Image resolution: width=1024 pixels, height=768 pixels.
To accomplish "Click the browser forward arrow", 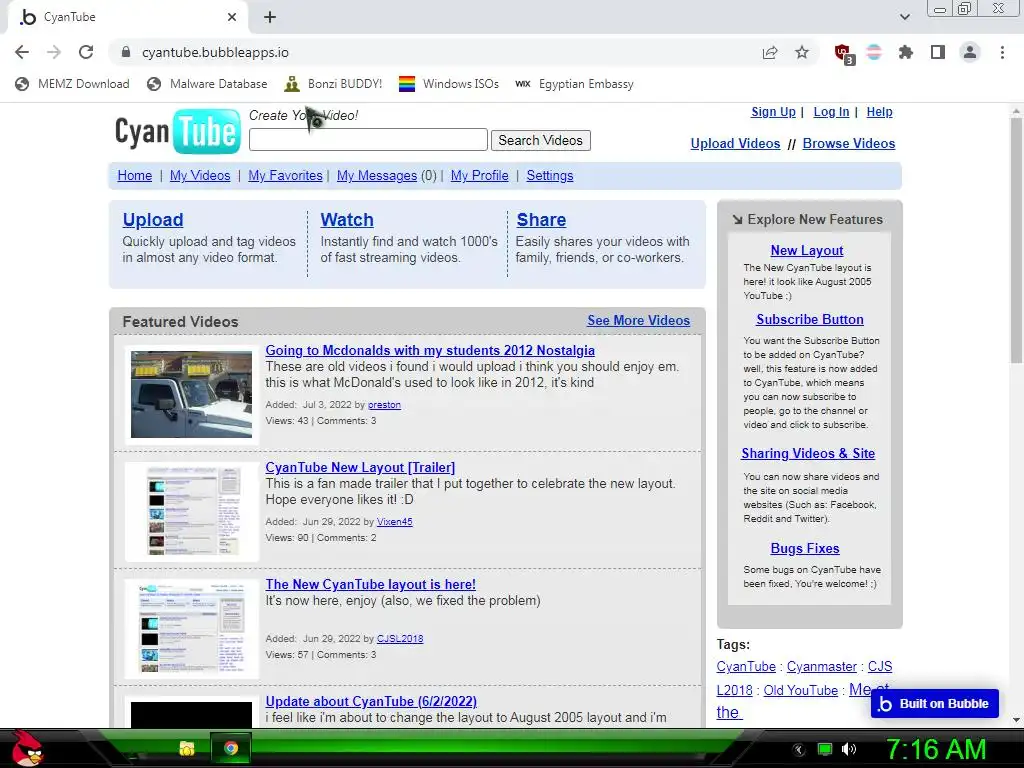I will (54, 52).
